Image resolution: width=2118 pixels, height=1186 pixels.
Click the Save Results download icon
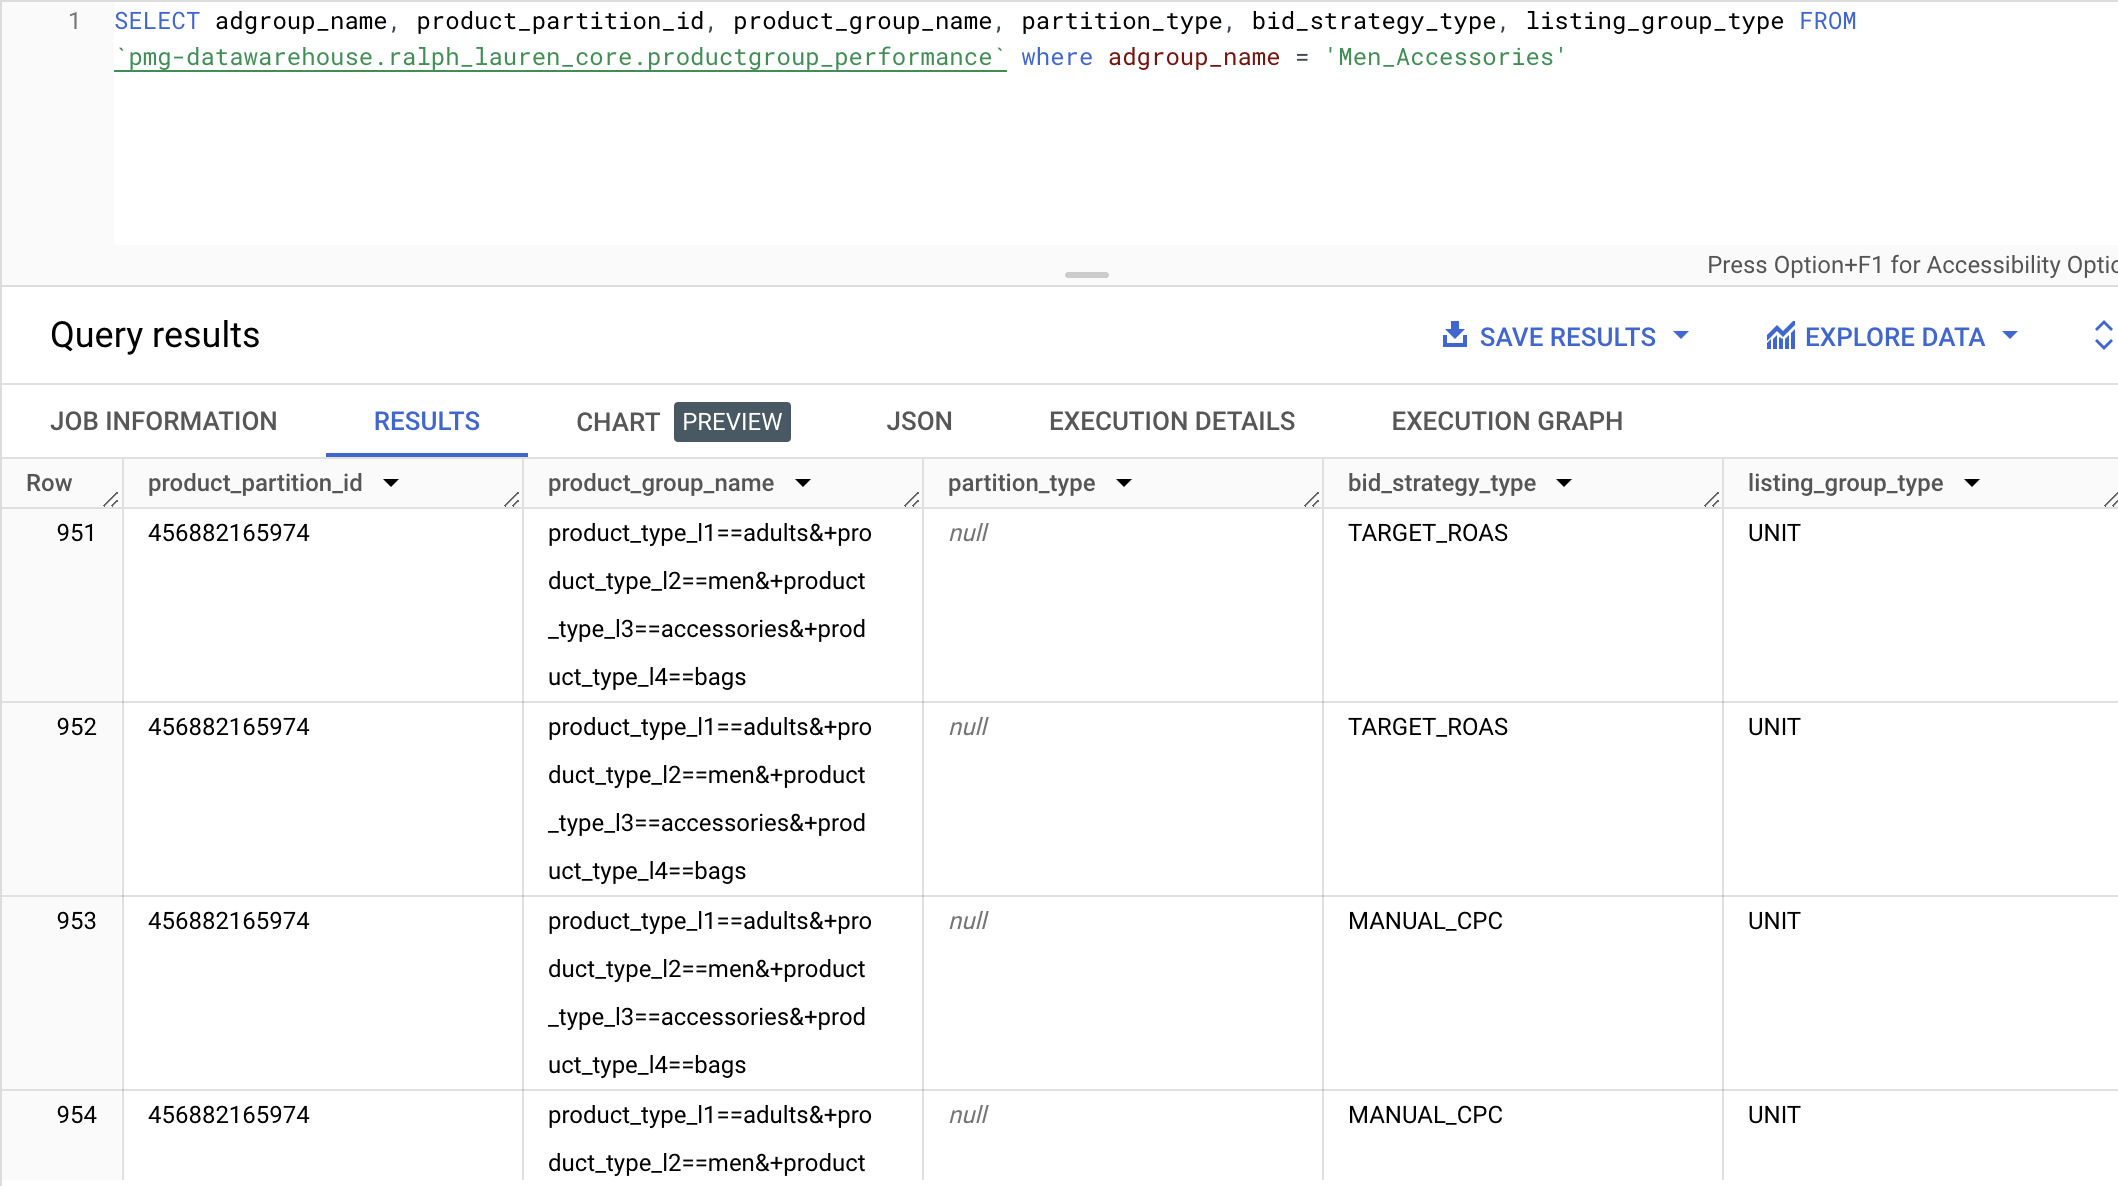click(x=1455, y=335)
